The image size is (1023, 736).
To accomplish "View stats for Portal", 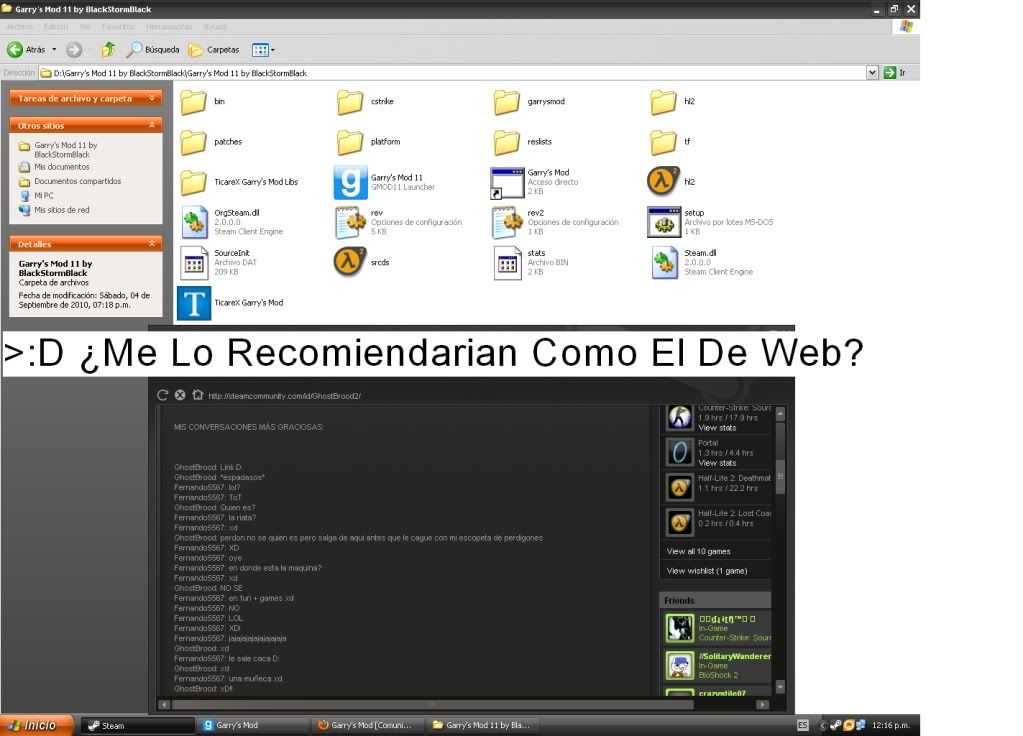I will pyautogui.click(x=717, y=463).
